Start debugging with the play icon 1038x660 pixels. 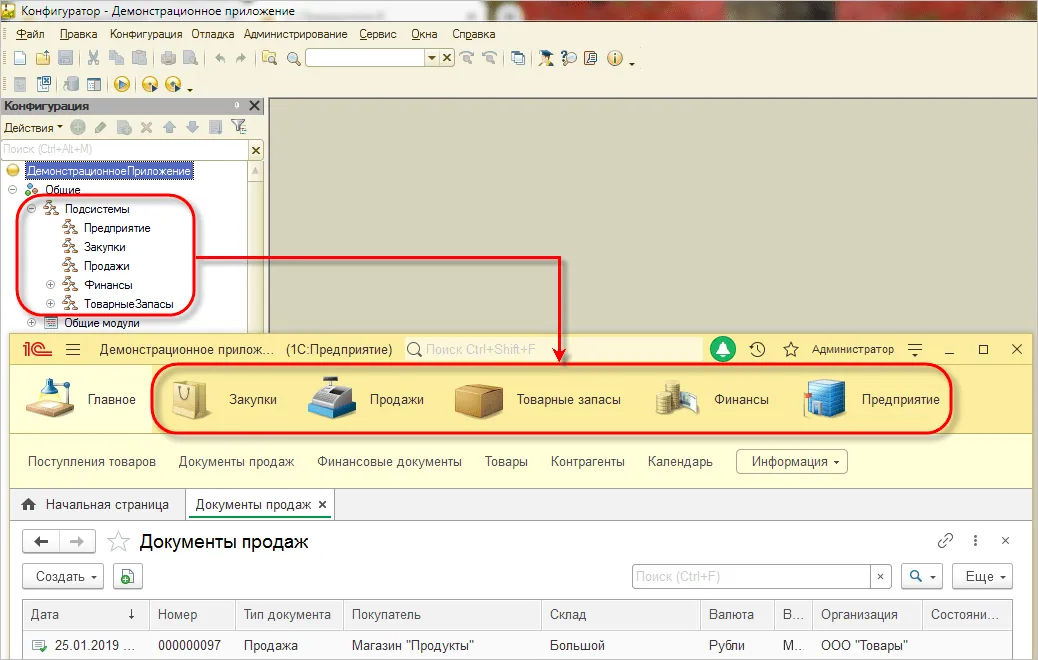121,84
